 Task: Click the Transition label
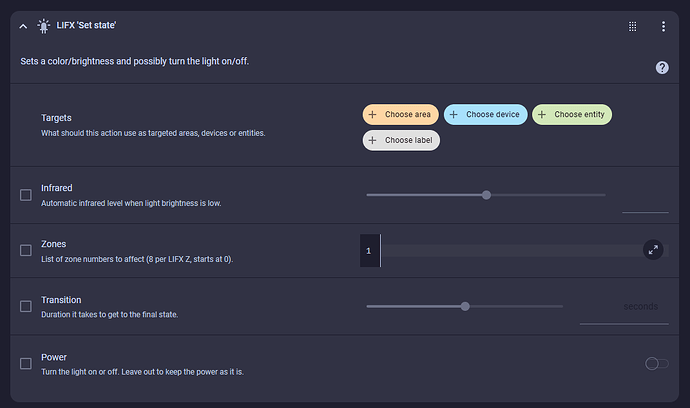tap(61, 300)
